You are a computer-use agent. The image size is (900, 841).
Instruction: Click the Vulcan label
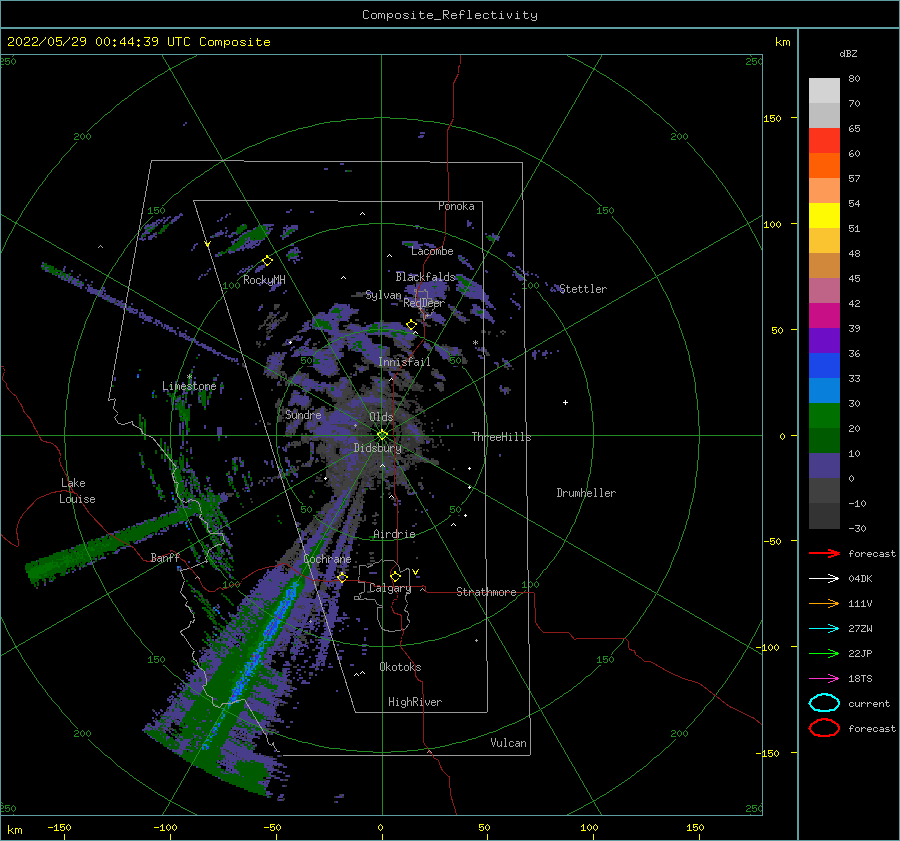[x=508, y=743]
